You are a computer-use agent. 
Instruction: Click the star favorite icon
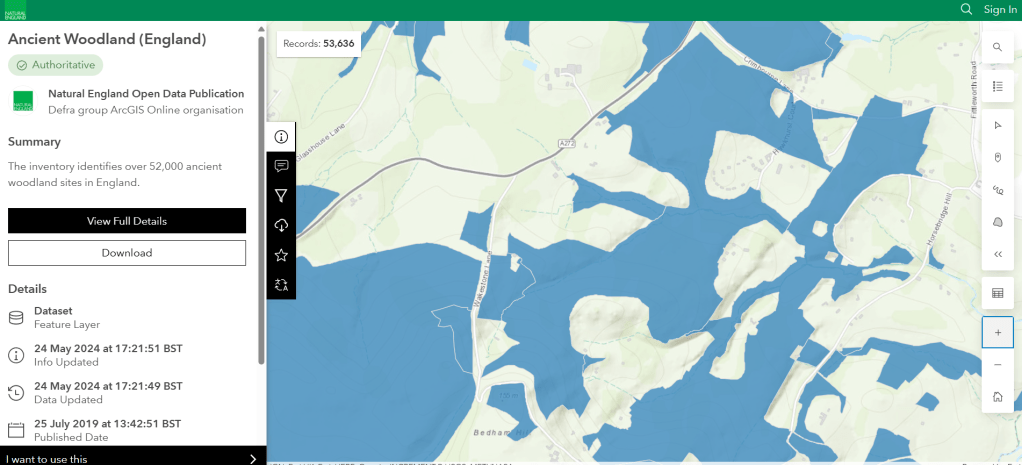(281, 255)
